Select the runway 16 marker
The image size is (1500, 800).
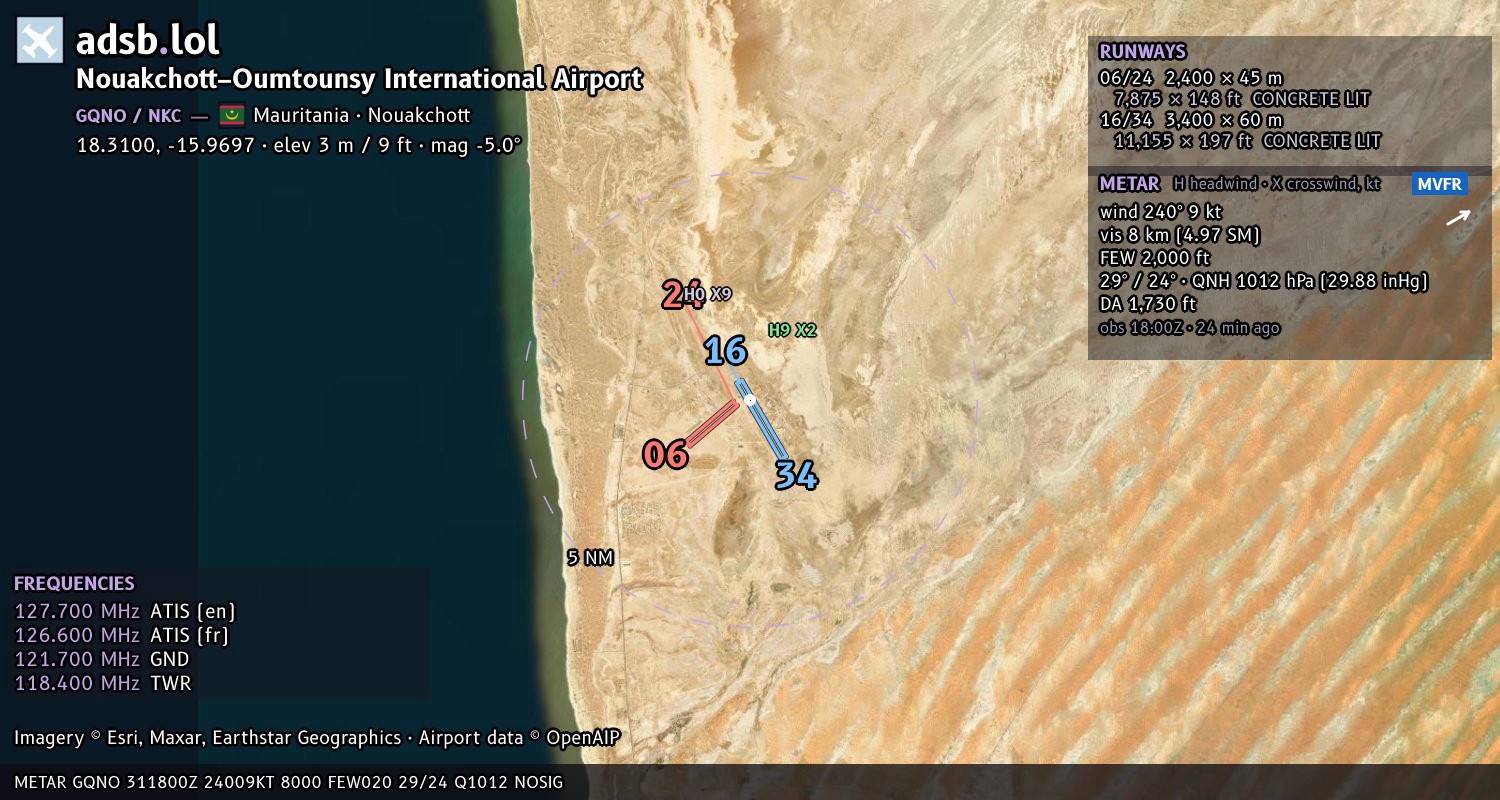725,351
